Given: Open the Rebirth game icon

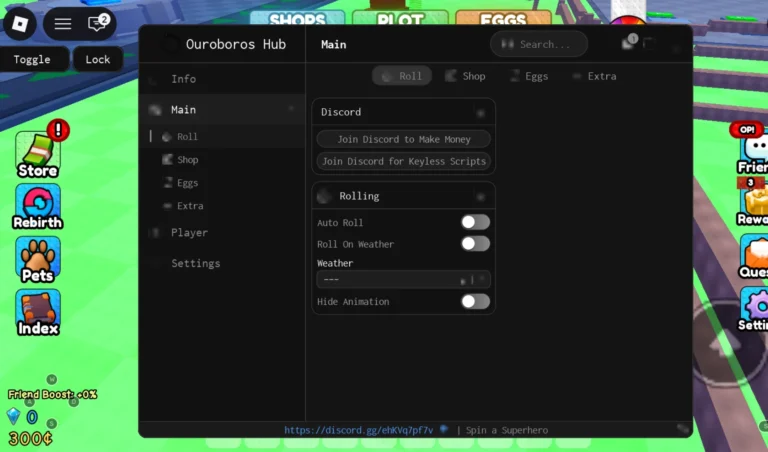Looking at the screenshot, I should pos(38,207).
